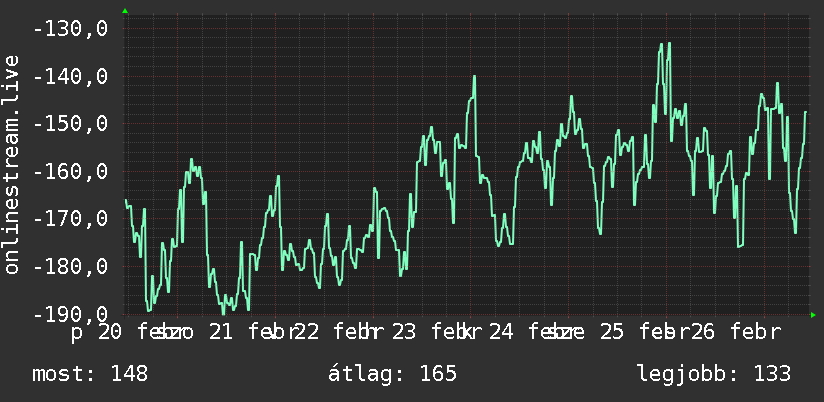Click the -130,0 y-axis label
The width and height of the screenshot is (824, 402).
[70, 29]
